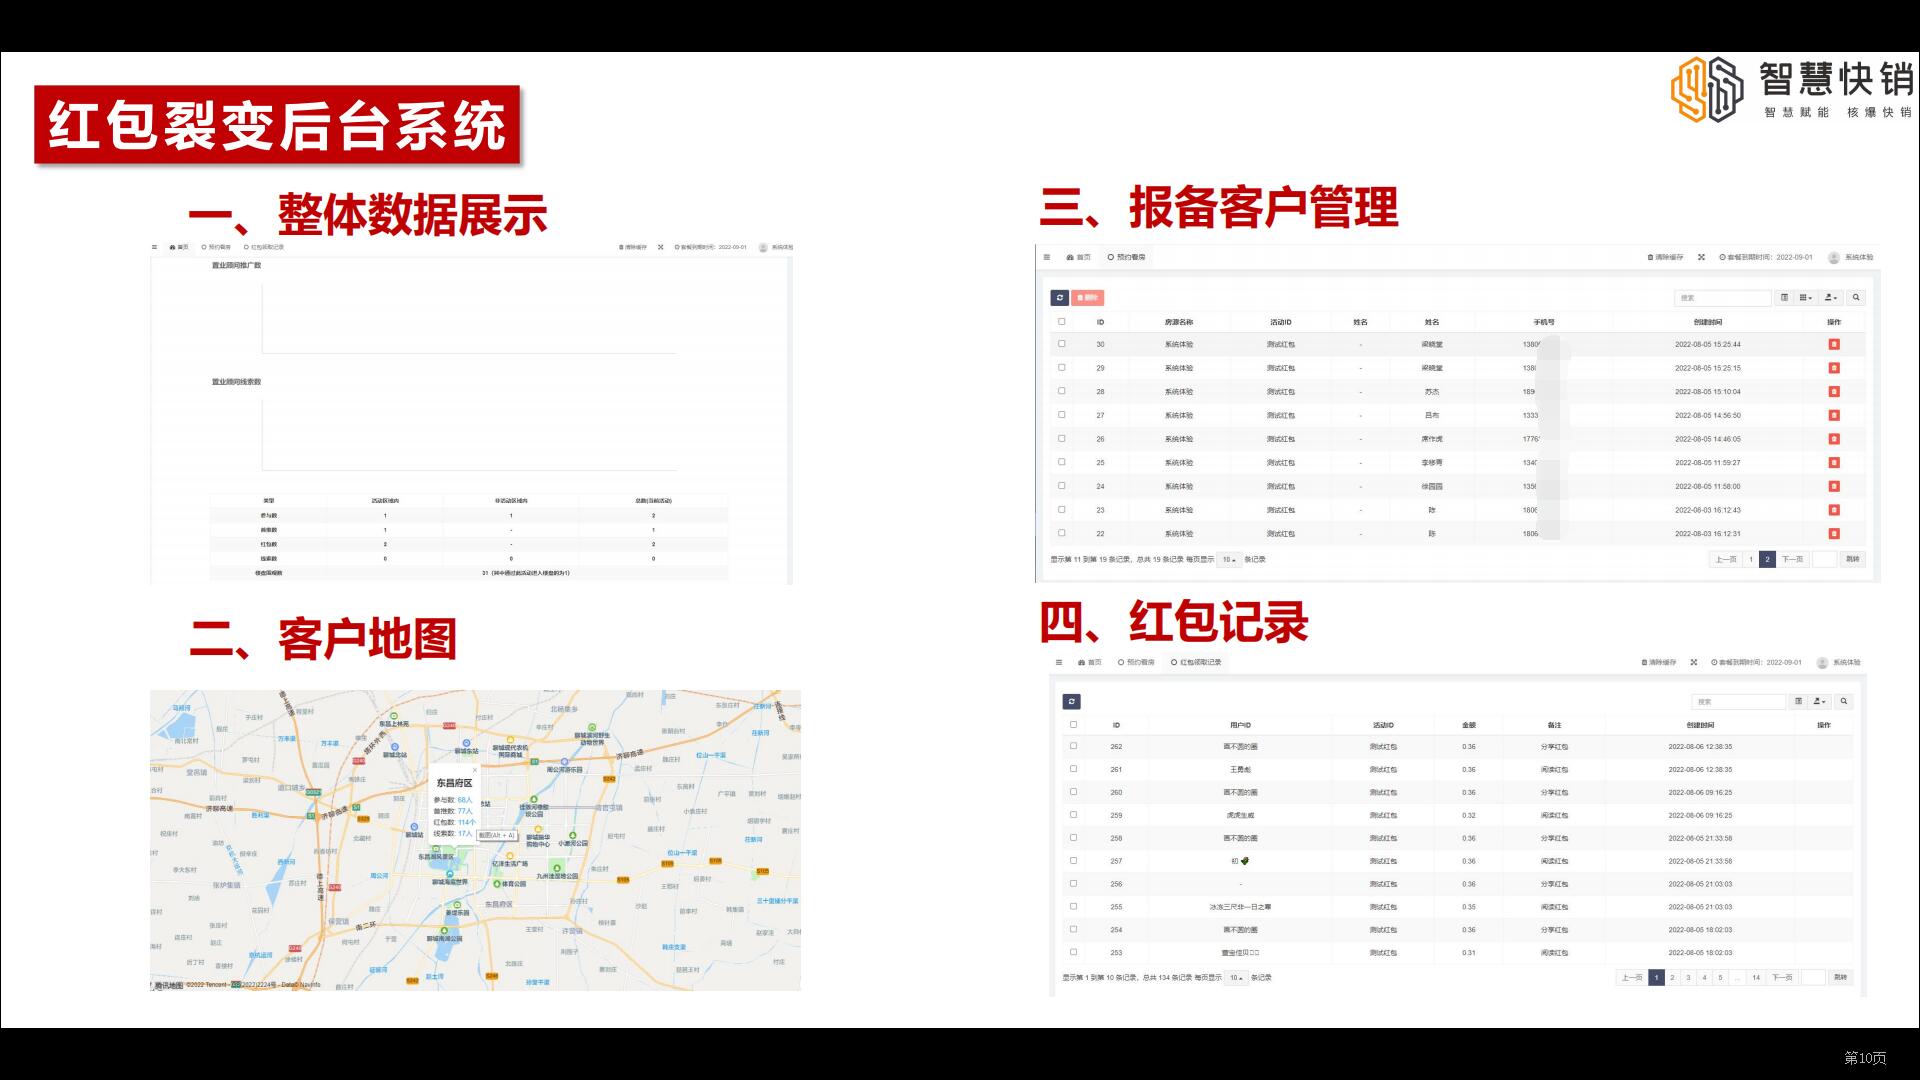This screenshot has height=1080, width=1920.
Task: Click refresh icon in 红包记录 table toolbar
Action: (1071, 702)
